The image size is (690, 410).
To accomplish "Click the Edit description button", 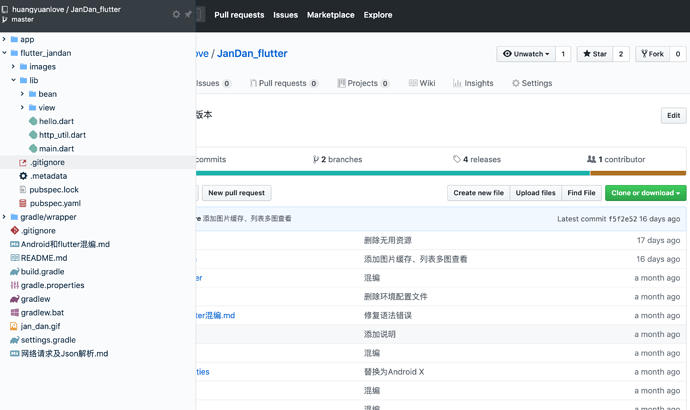I will click(x=673, y=115).
